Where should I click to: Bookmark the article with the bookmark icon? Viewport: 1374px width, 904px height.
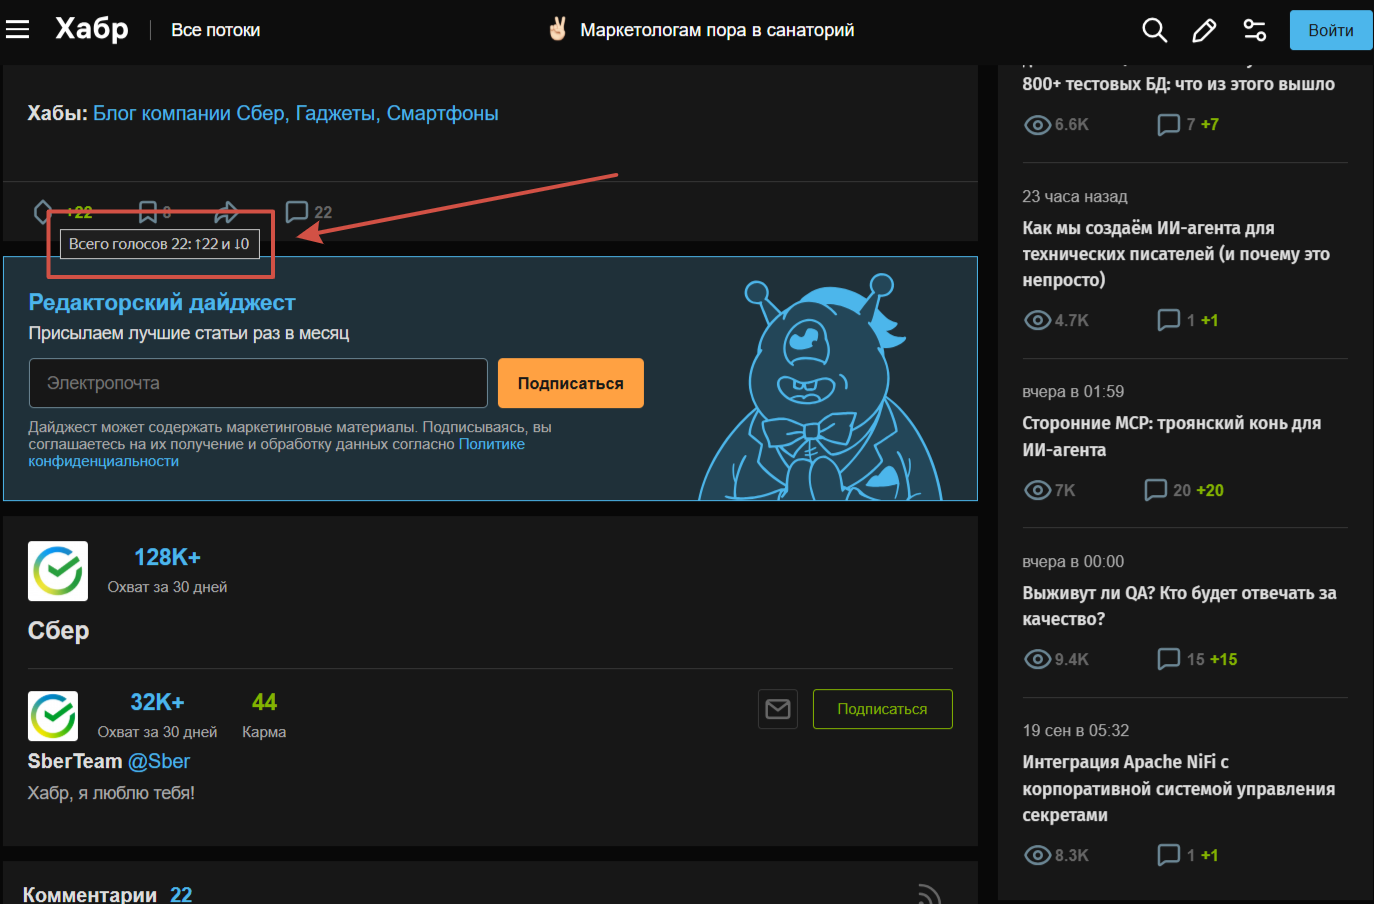coord(148,211)
